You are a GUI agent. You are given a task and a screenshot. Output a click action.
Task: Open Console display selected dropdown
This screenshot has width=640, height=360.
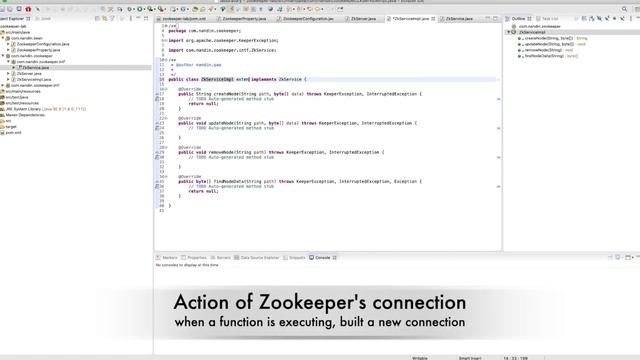622,257
